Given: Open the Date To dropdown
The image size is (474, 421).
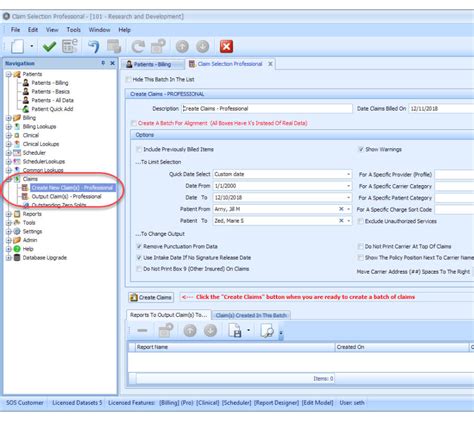Looking at the screenshot, I should point(348,197).
